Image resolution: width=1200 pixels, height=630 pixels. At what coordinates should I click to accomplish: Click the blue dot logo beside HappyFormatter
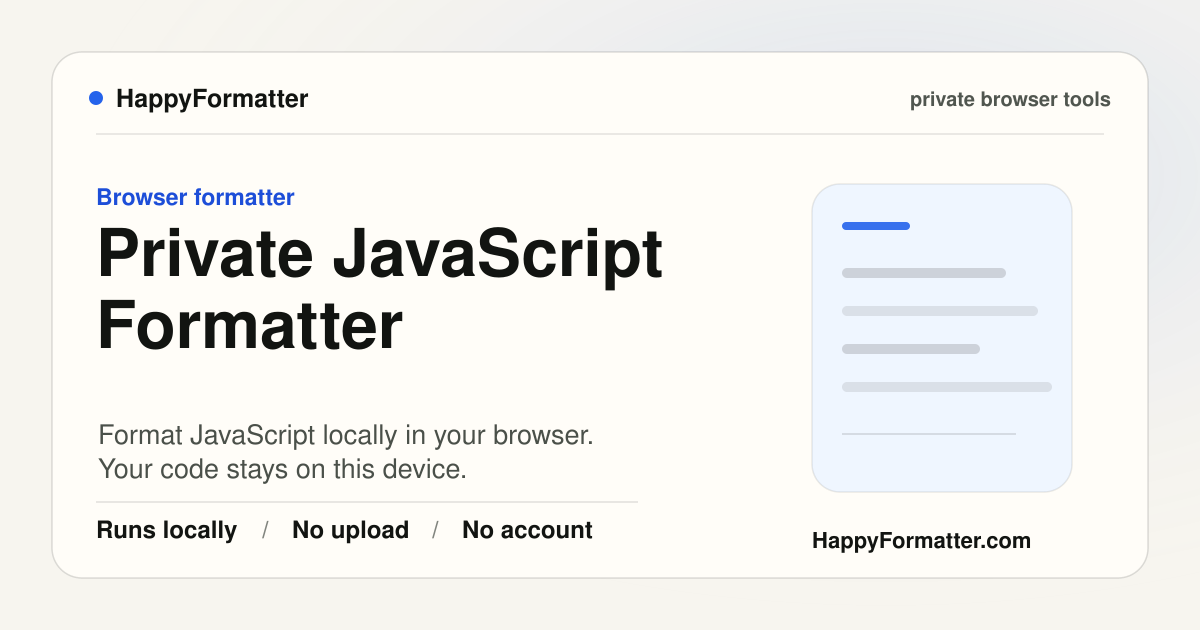coord(96,98)
